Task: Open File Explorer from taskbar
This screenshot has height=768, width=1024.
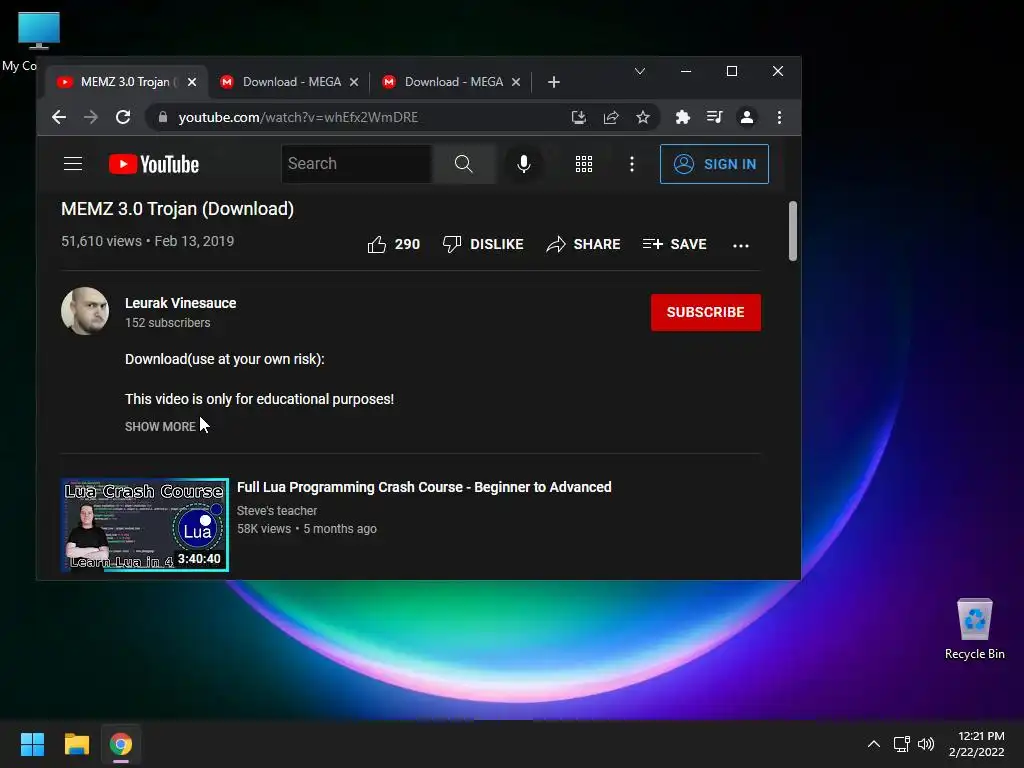Action: tap(76, 744)
